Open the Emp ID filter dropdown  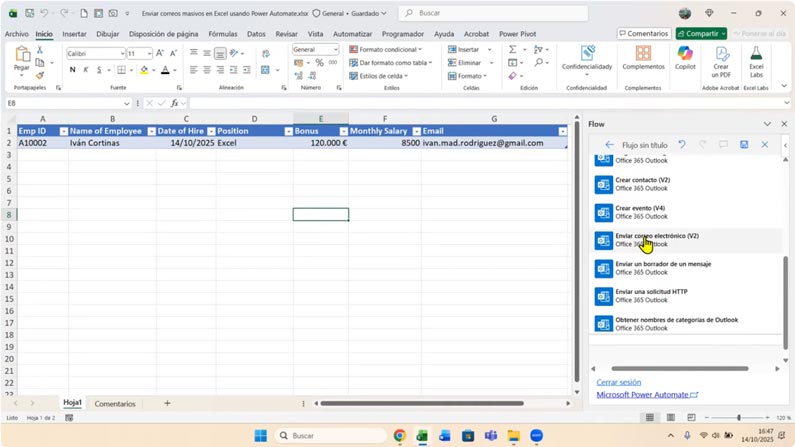tap(63, 131)
